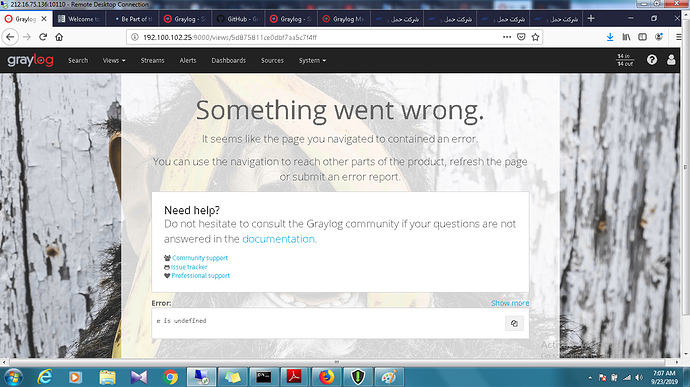Switch to the Be Part of tab
Viewport: 690px width, 387px height.
pos(132,19)
